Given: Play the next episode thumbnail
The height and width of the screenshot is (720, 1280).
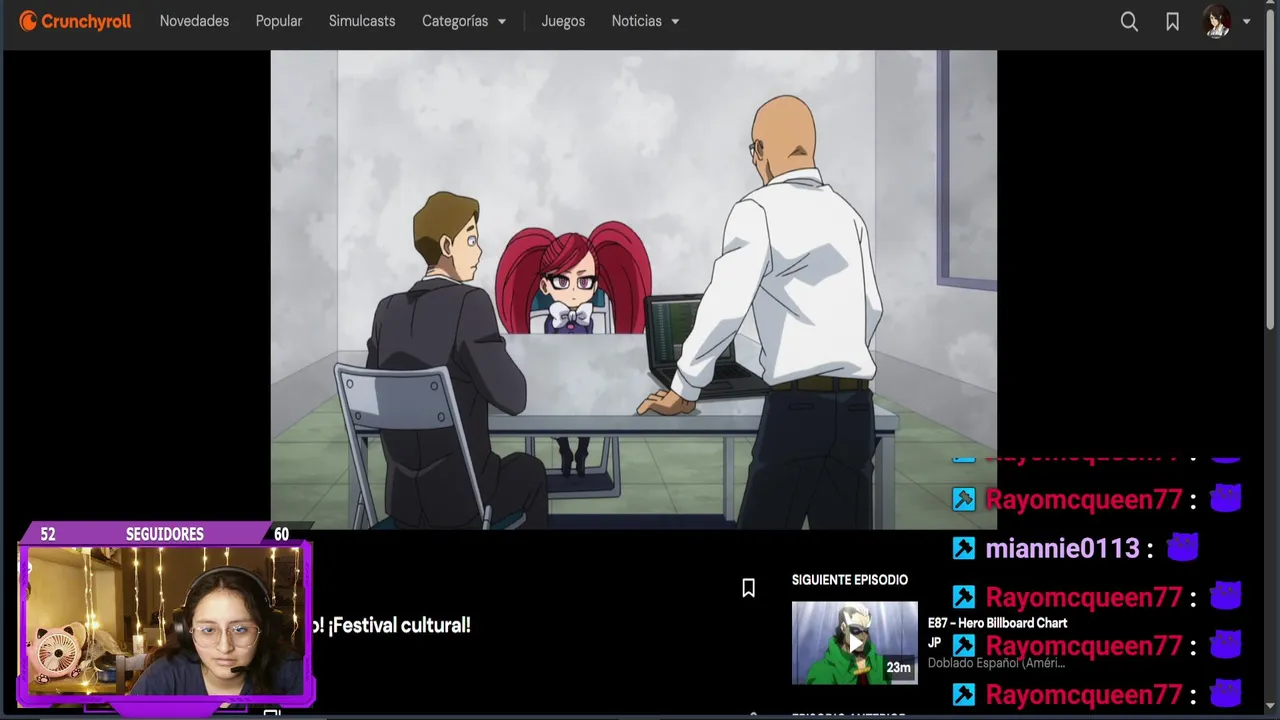Looking at the screenshot, I should tap(854, 642).
